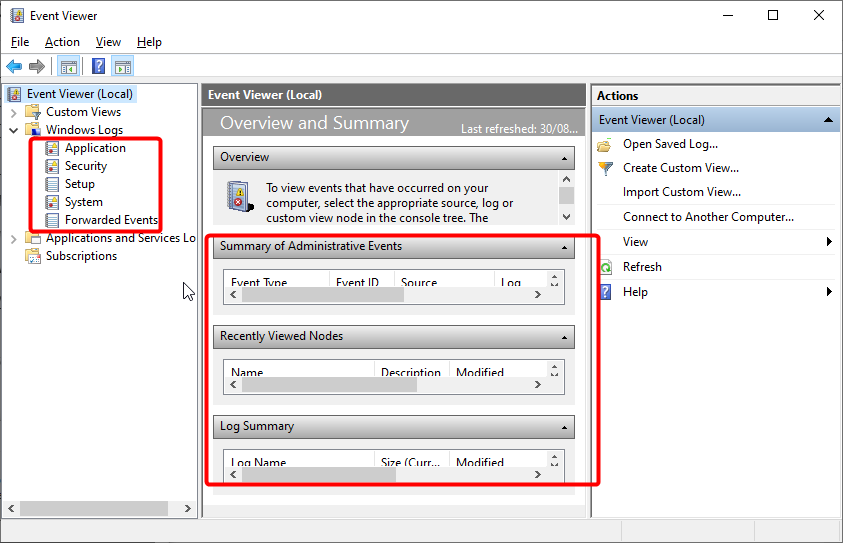Select the Subscriptions tree item
This screenshot has height=543, width=843.
(81, 256)
